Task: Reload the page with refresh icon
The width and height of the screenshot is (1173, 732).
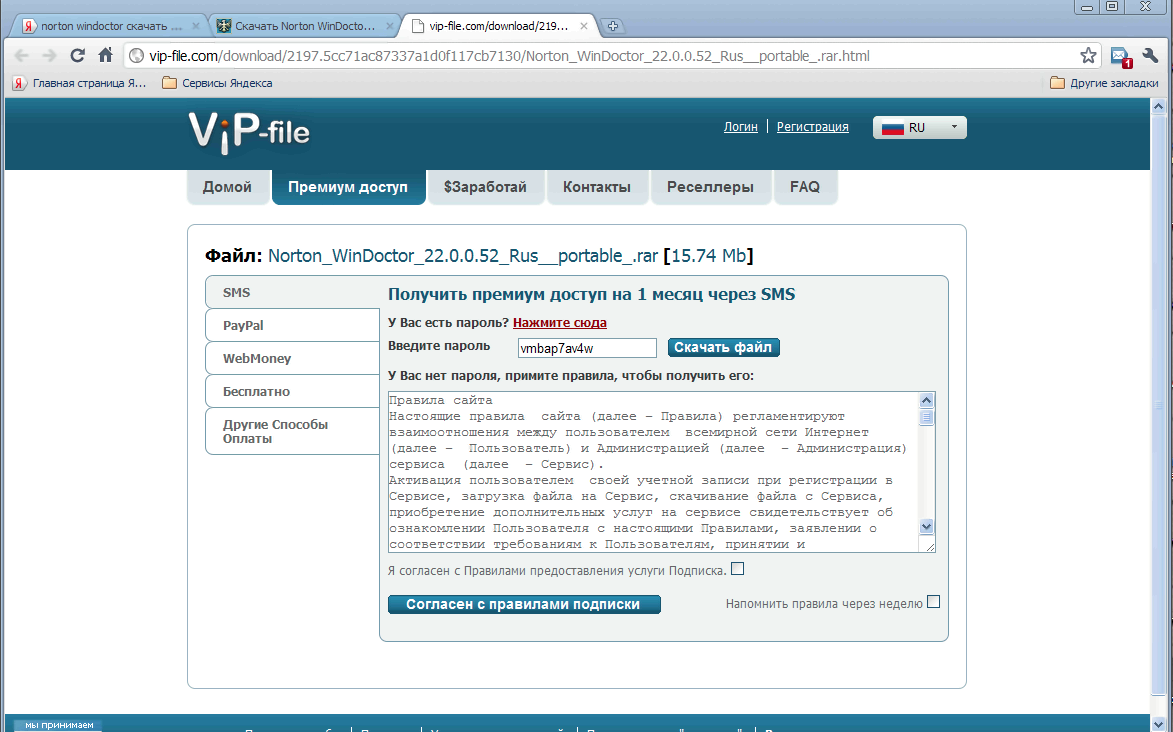Action: tap(77, 55)
